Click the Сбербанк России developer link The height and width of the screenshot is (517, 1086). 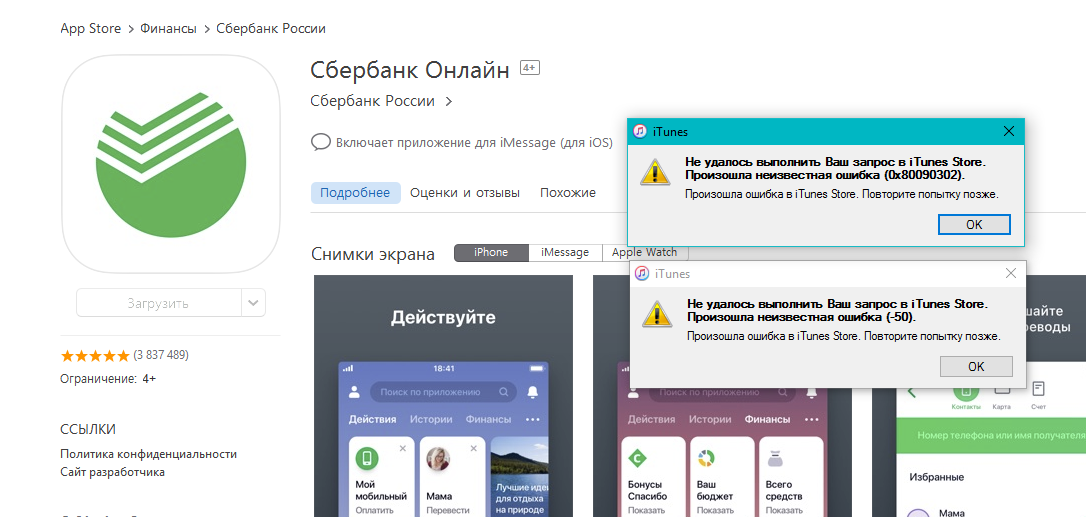click(373, 101)
